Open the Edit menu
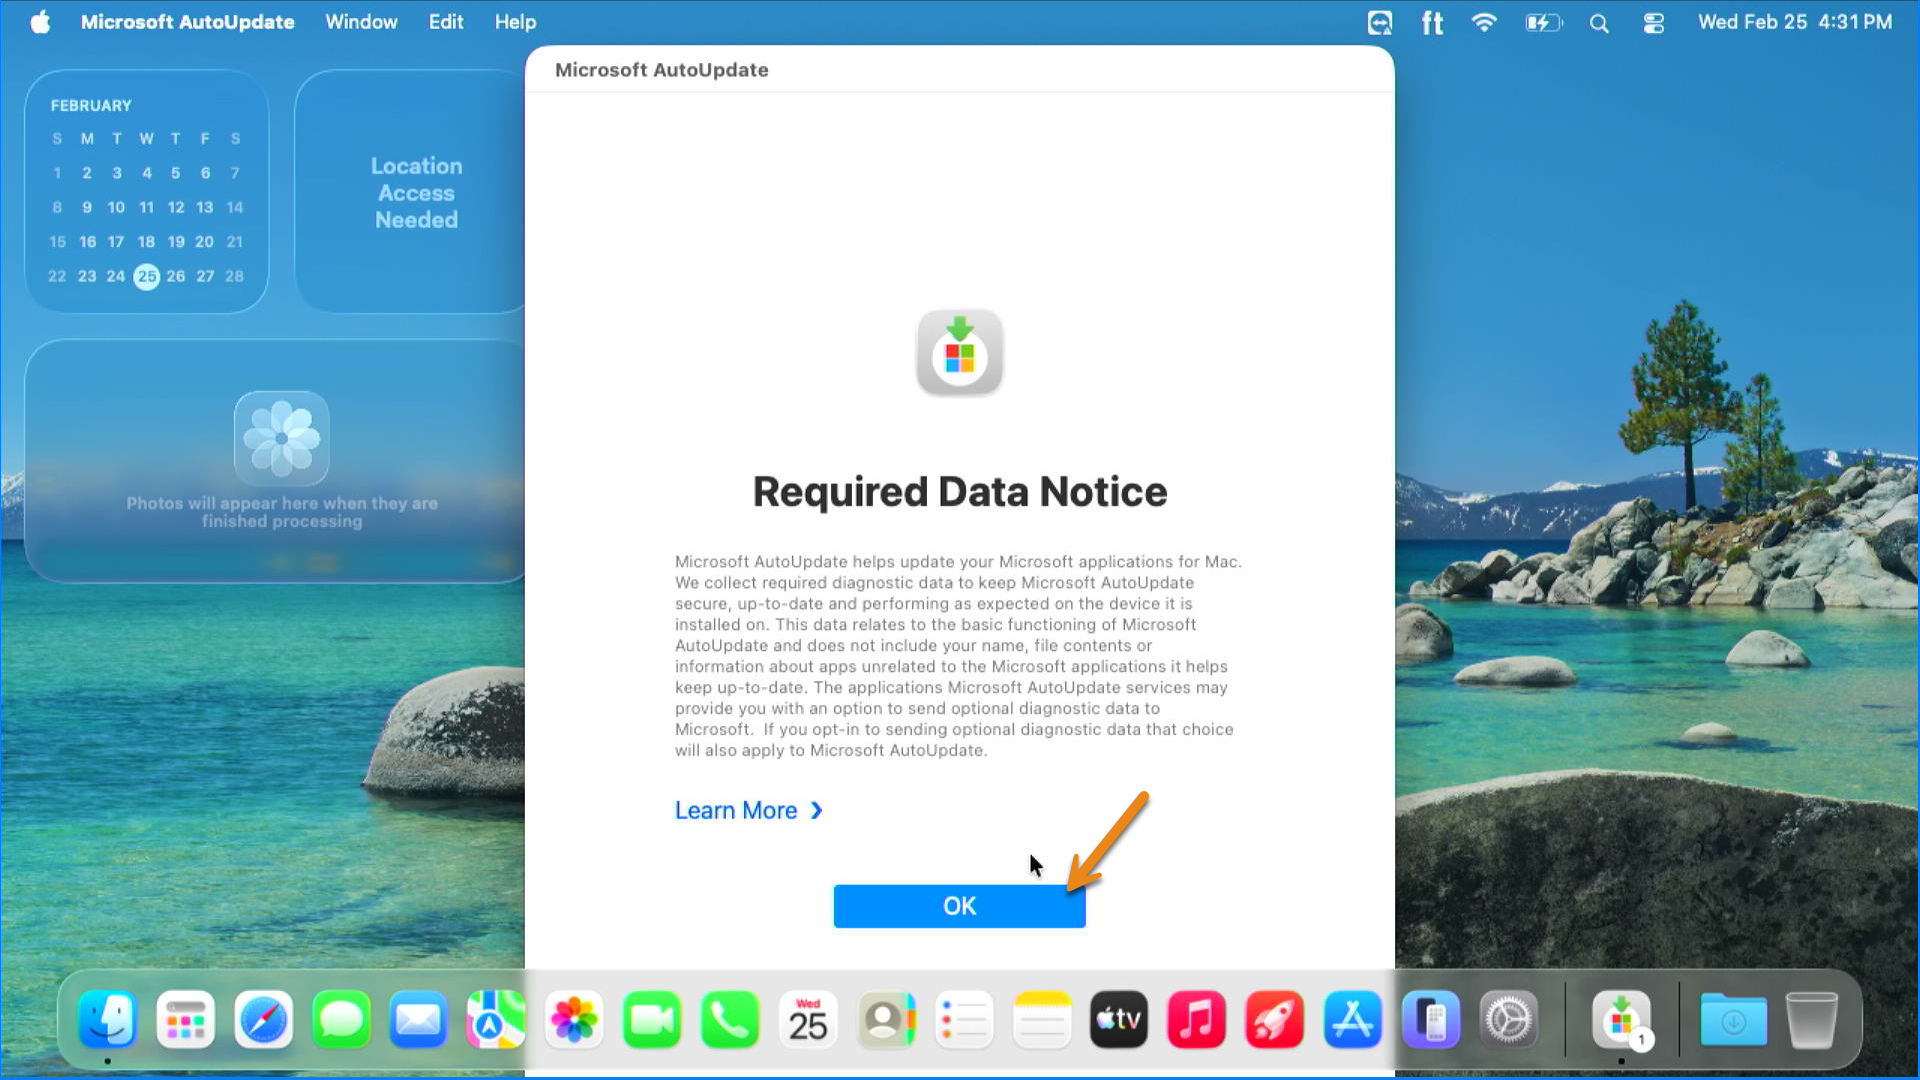Viewport: 1920px width, 1080px height. [x=446, y=22]
